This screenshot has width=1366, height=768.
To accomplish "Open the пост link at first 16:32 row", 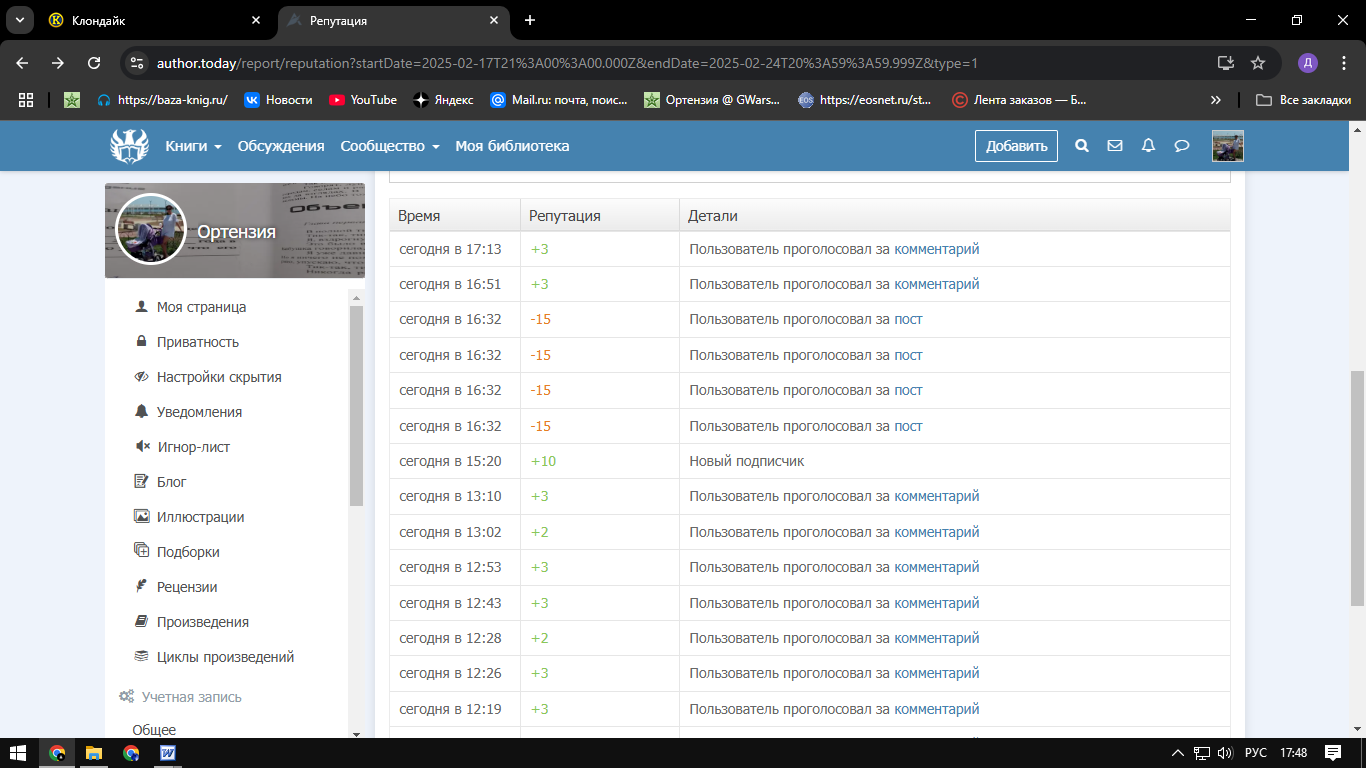I will (x=908, y=319).
